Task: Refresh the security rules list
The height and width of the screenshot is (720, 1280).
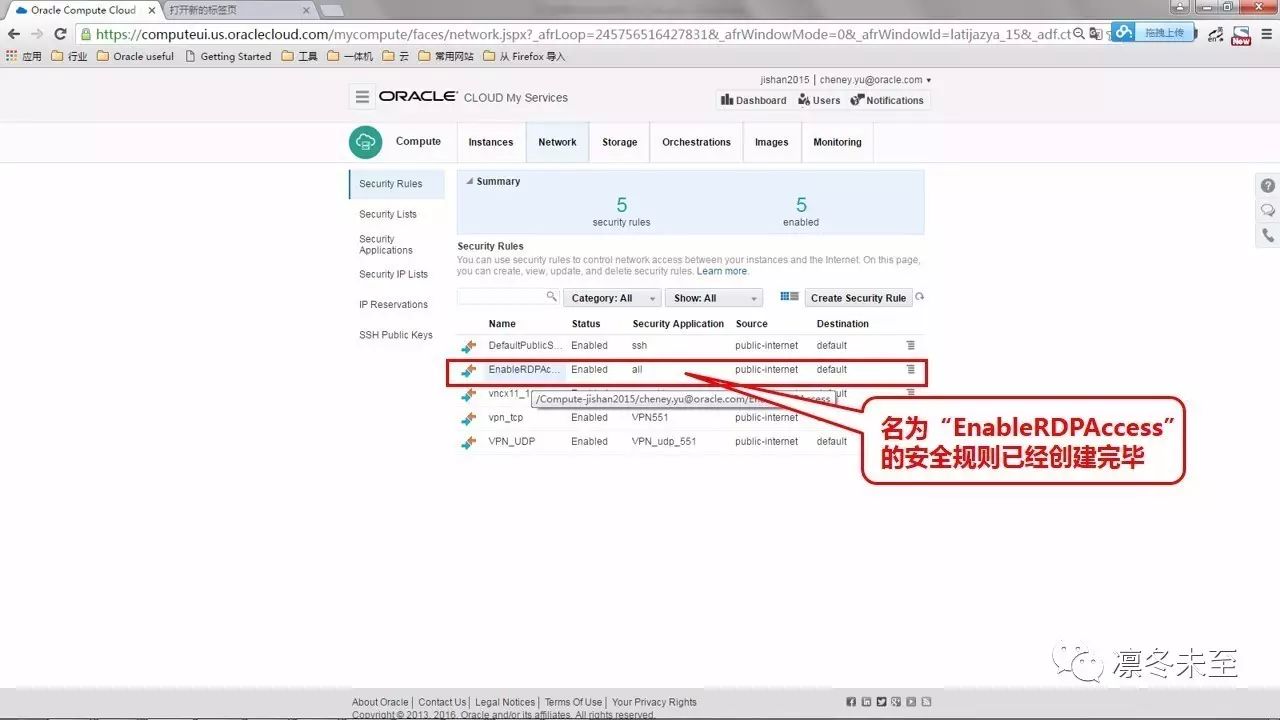Action: pyautogui.click(x=920, y=297)
